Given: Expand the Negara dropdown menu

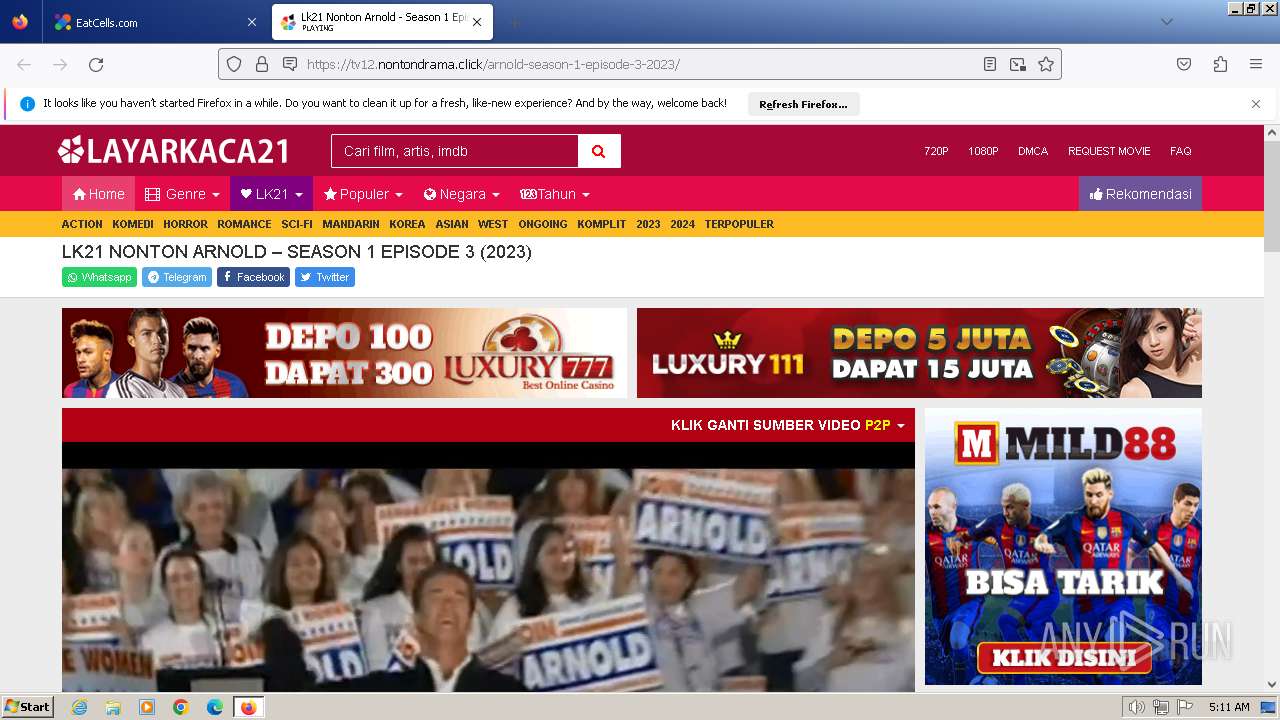Looking at the screenshot, I should click(461, 194).
